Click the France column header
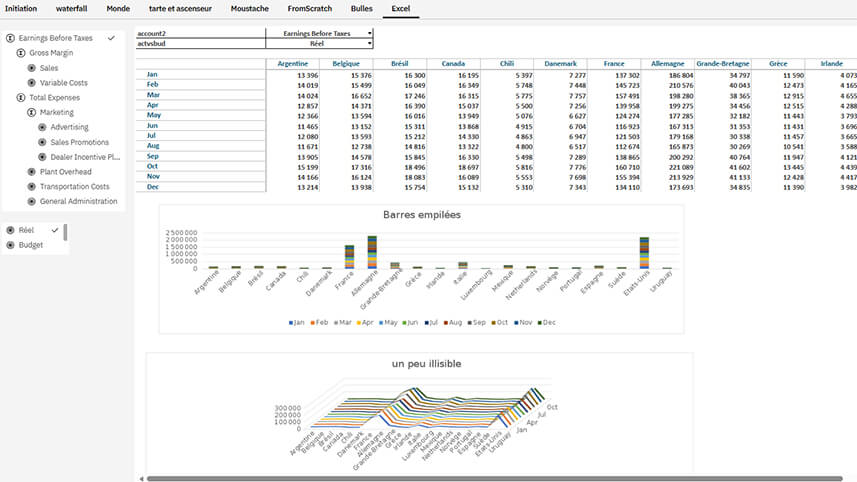 click(614, 64)
